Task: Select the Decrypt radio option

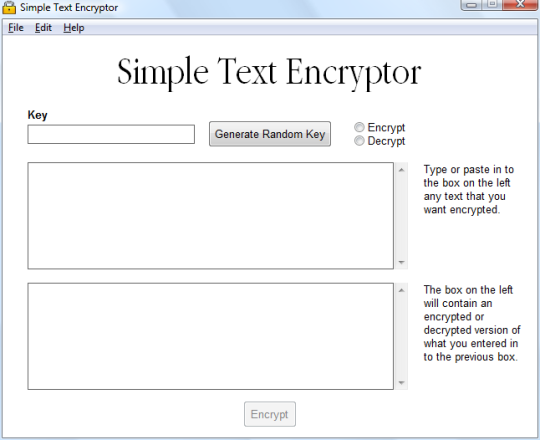Action: click(380, 141)
